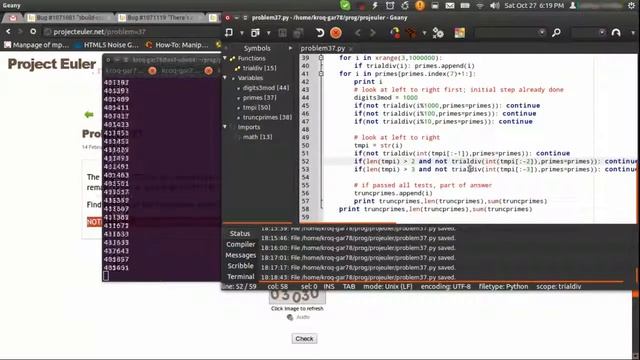
Task: Click the Save all files icon
Action: pyautogui.click(x=298, y=33)
